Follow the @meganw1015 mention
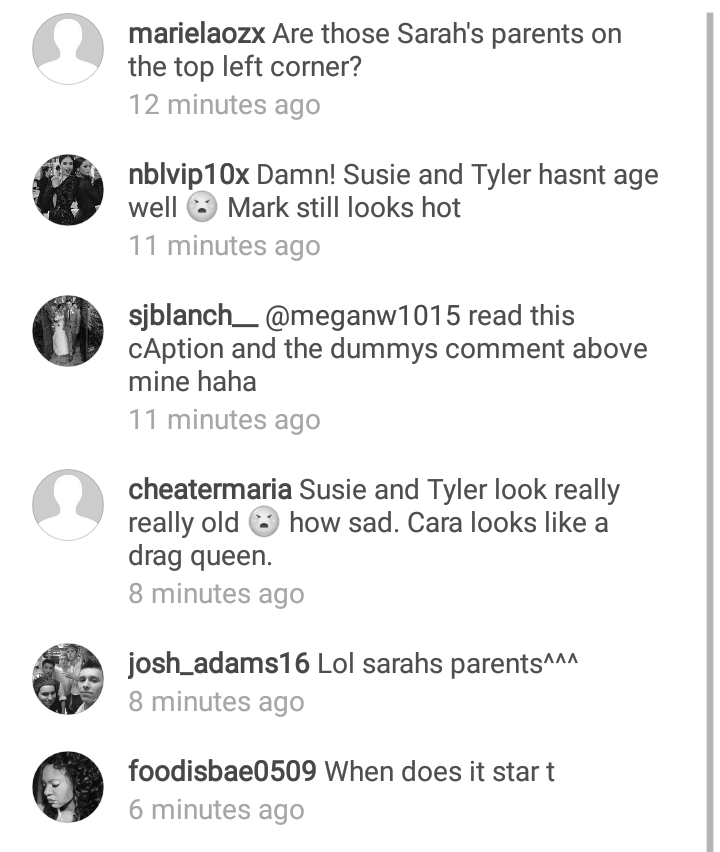This screenshot has height=852, width=720. coord(362,316)
